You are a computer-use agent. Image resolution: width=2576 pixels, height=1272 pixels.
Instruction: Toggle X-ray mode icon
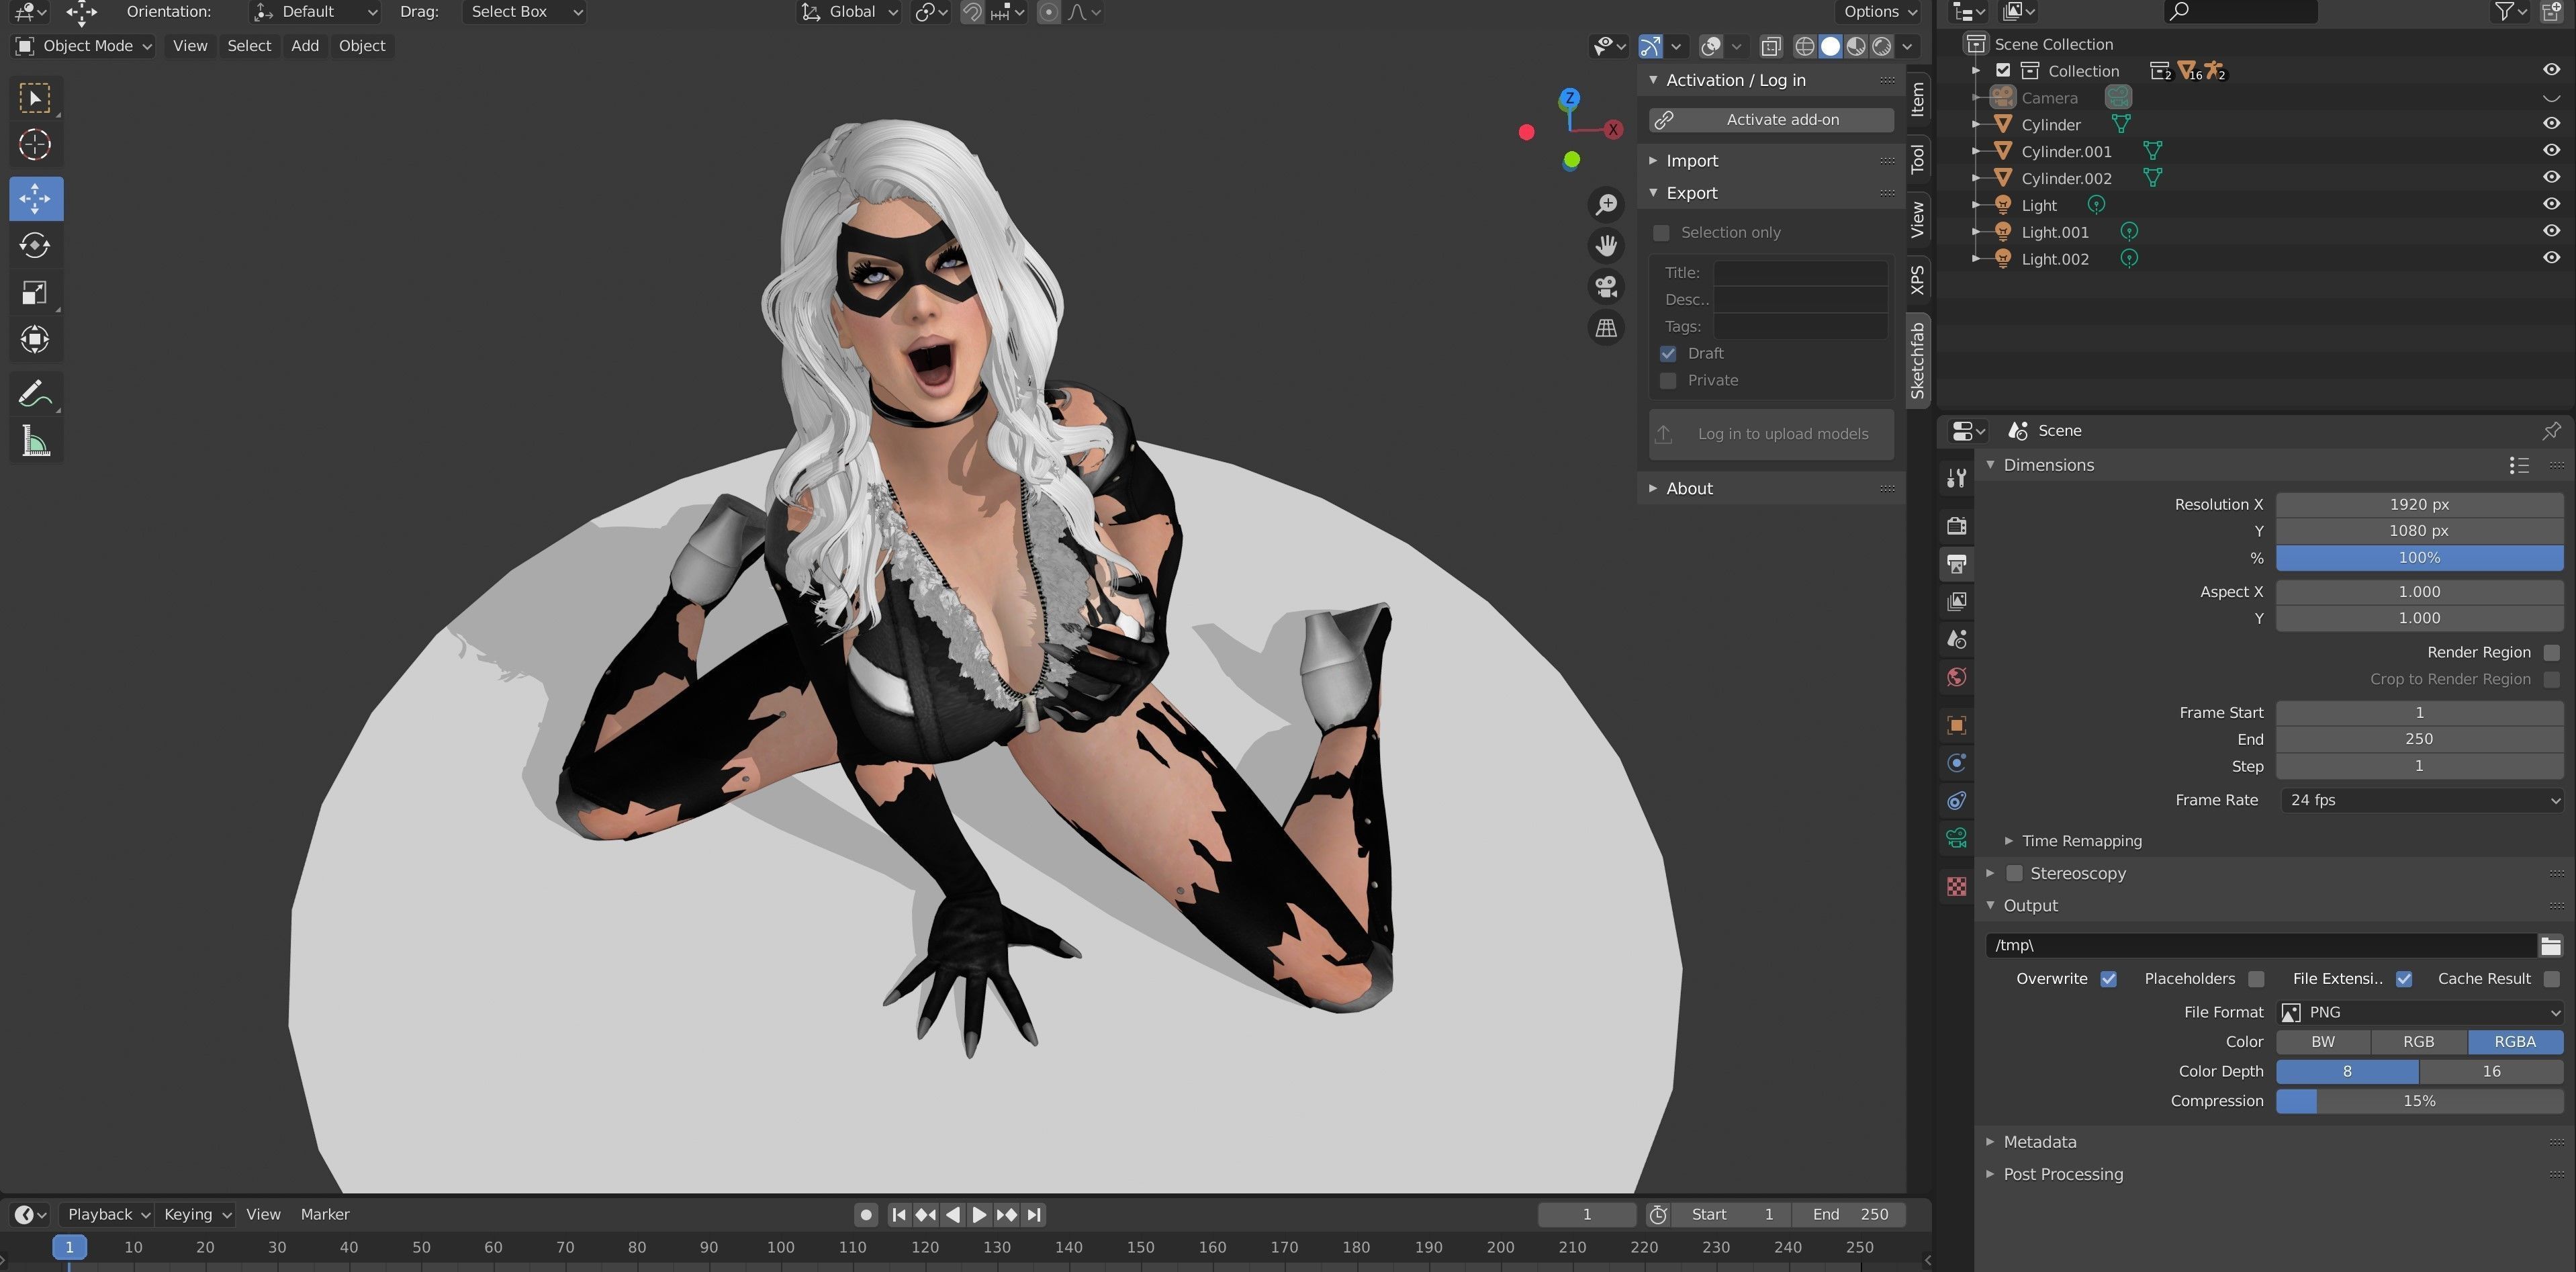tap(1771, 46)
